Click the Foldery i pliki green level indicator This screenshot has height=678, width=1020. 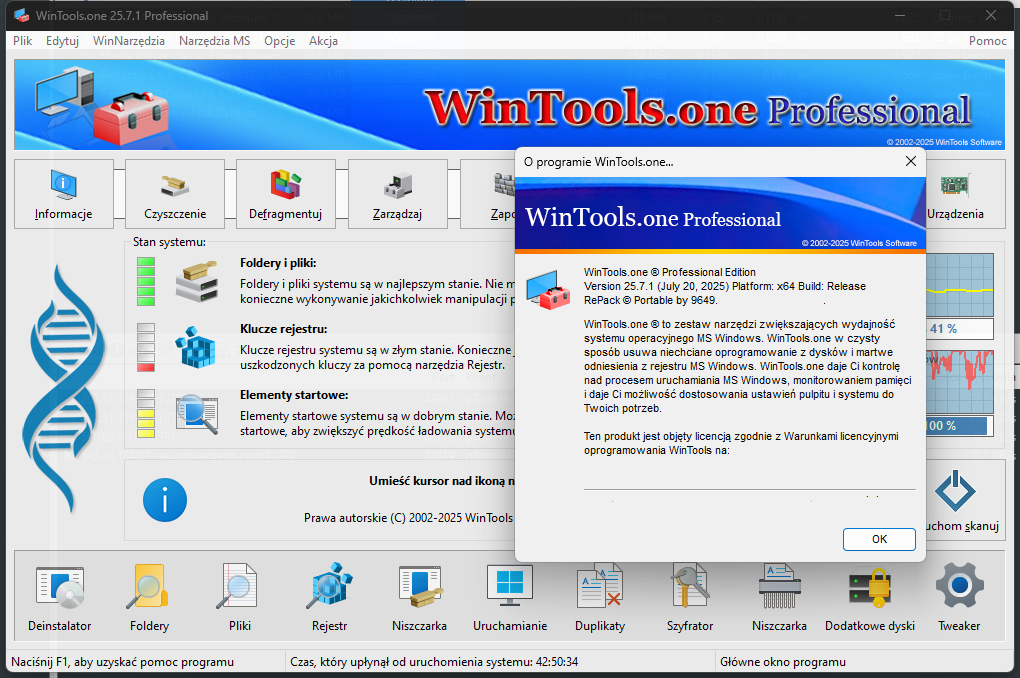(x=146, y=281)
